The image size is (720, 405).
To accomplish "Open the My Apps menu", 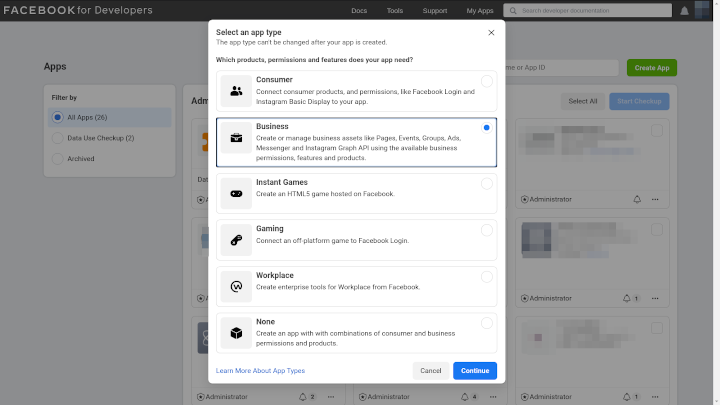I will 480,11.
